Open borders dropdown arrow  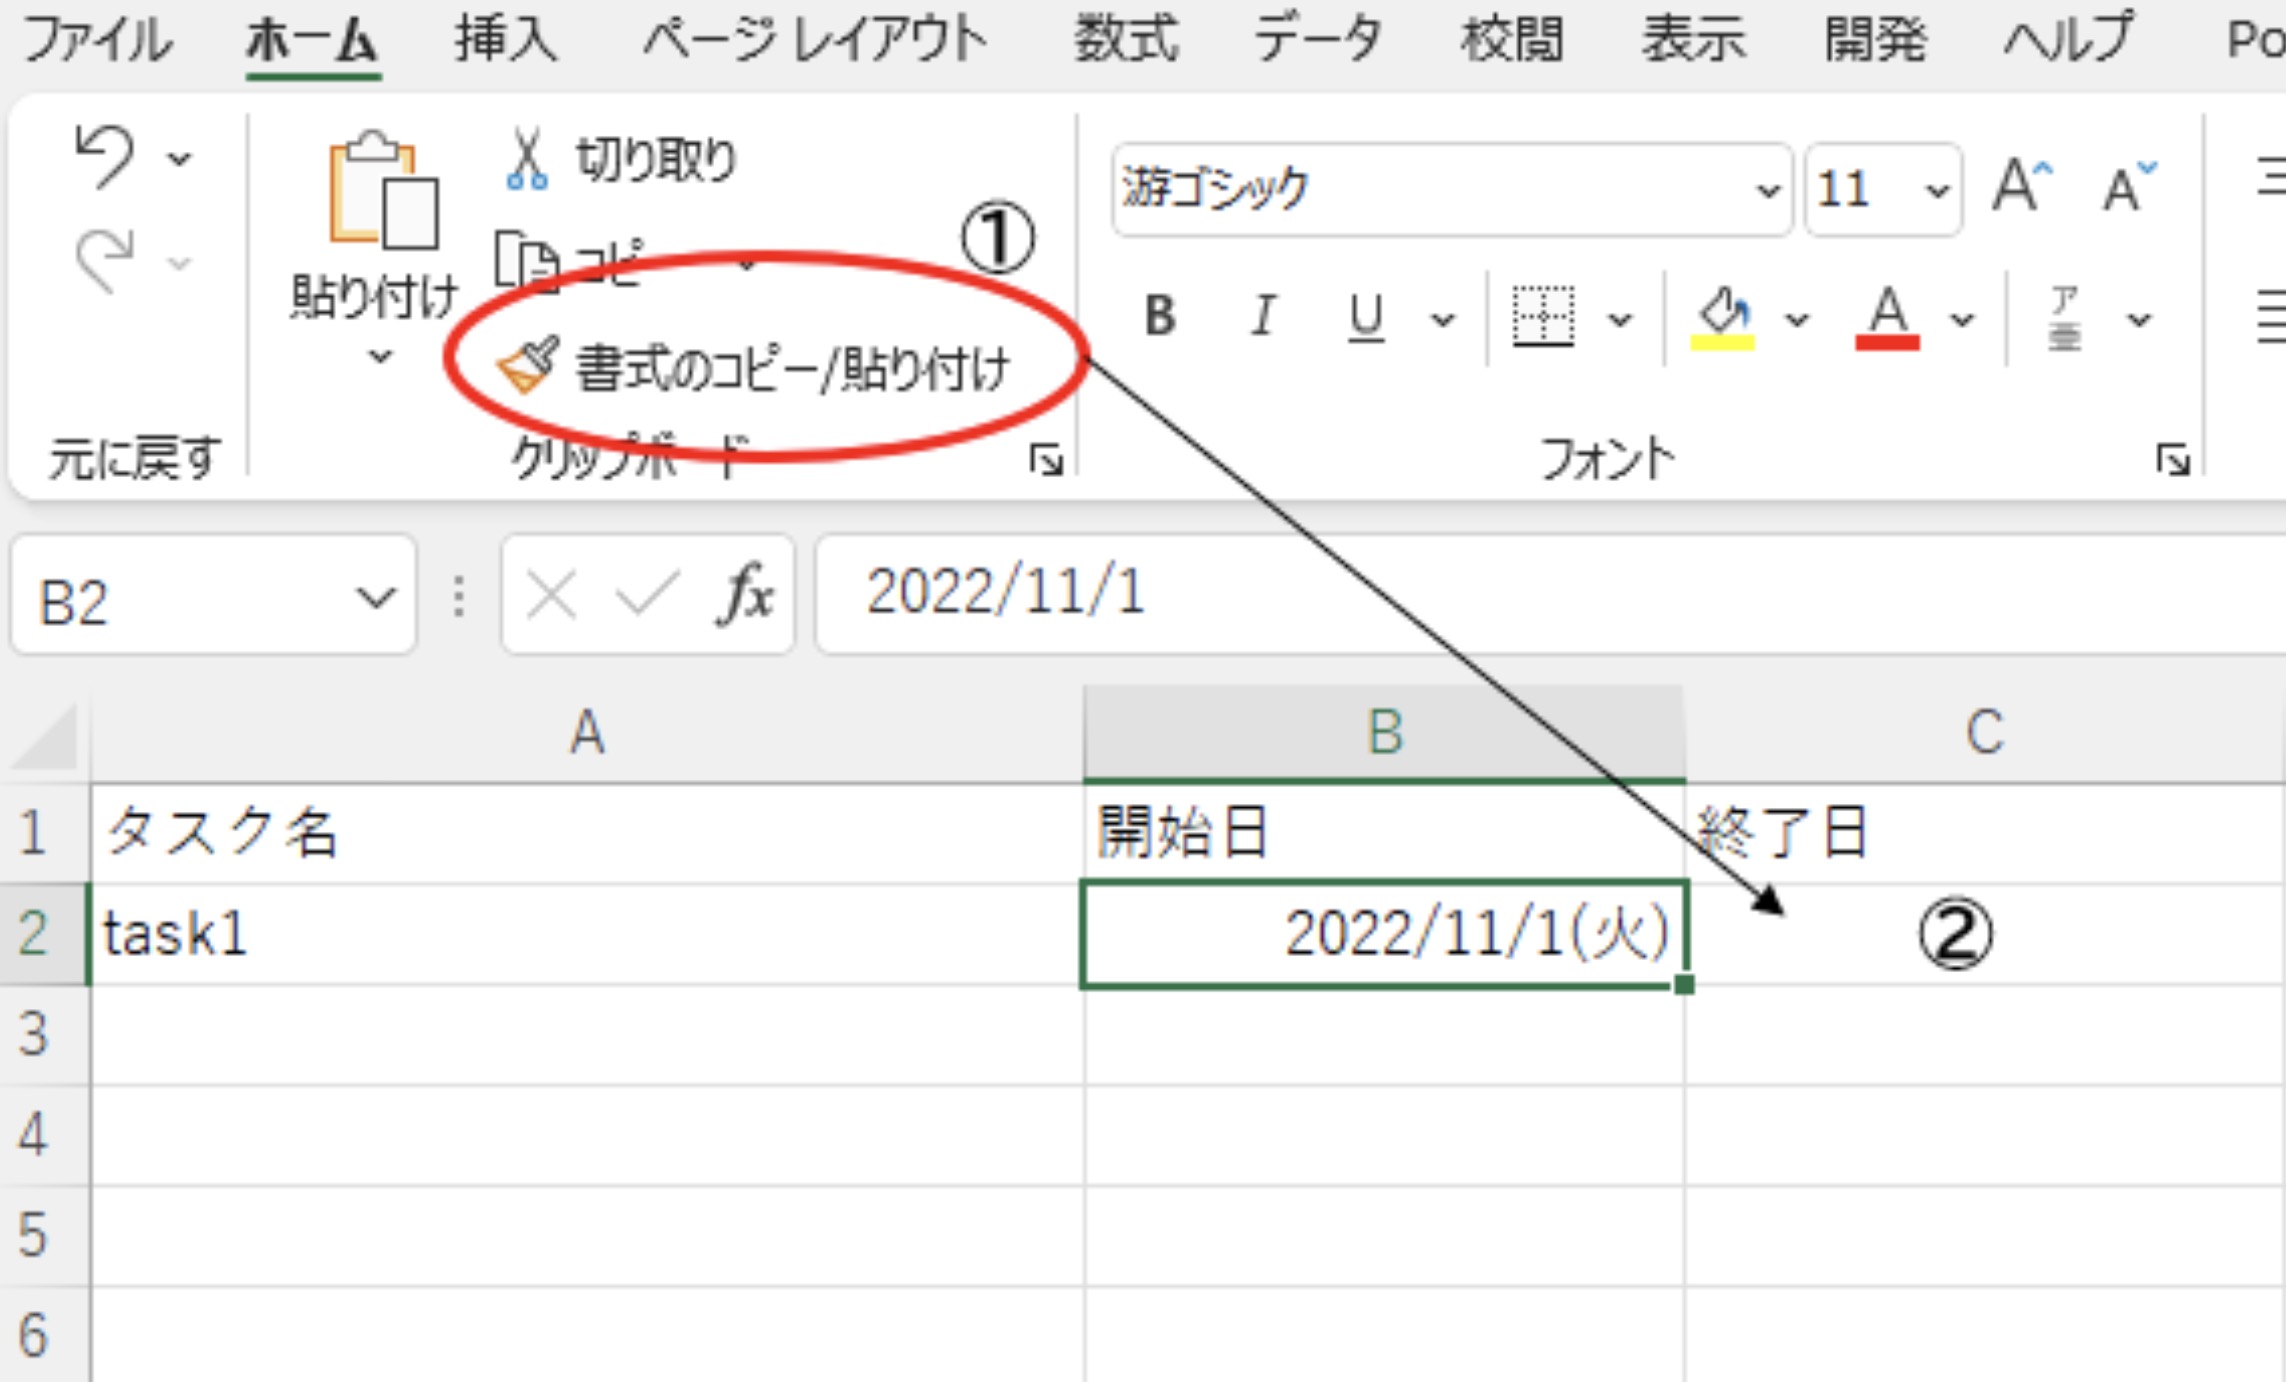[1620, 320]
